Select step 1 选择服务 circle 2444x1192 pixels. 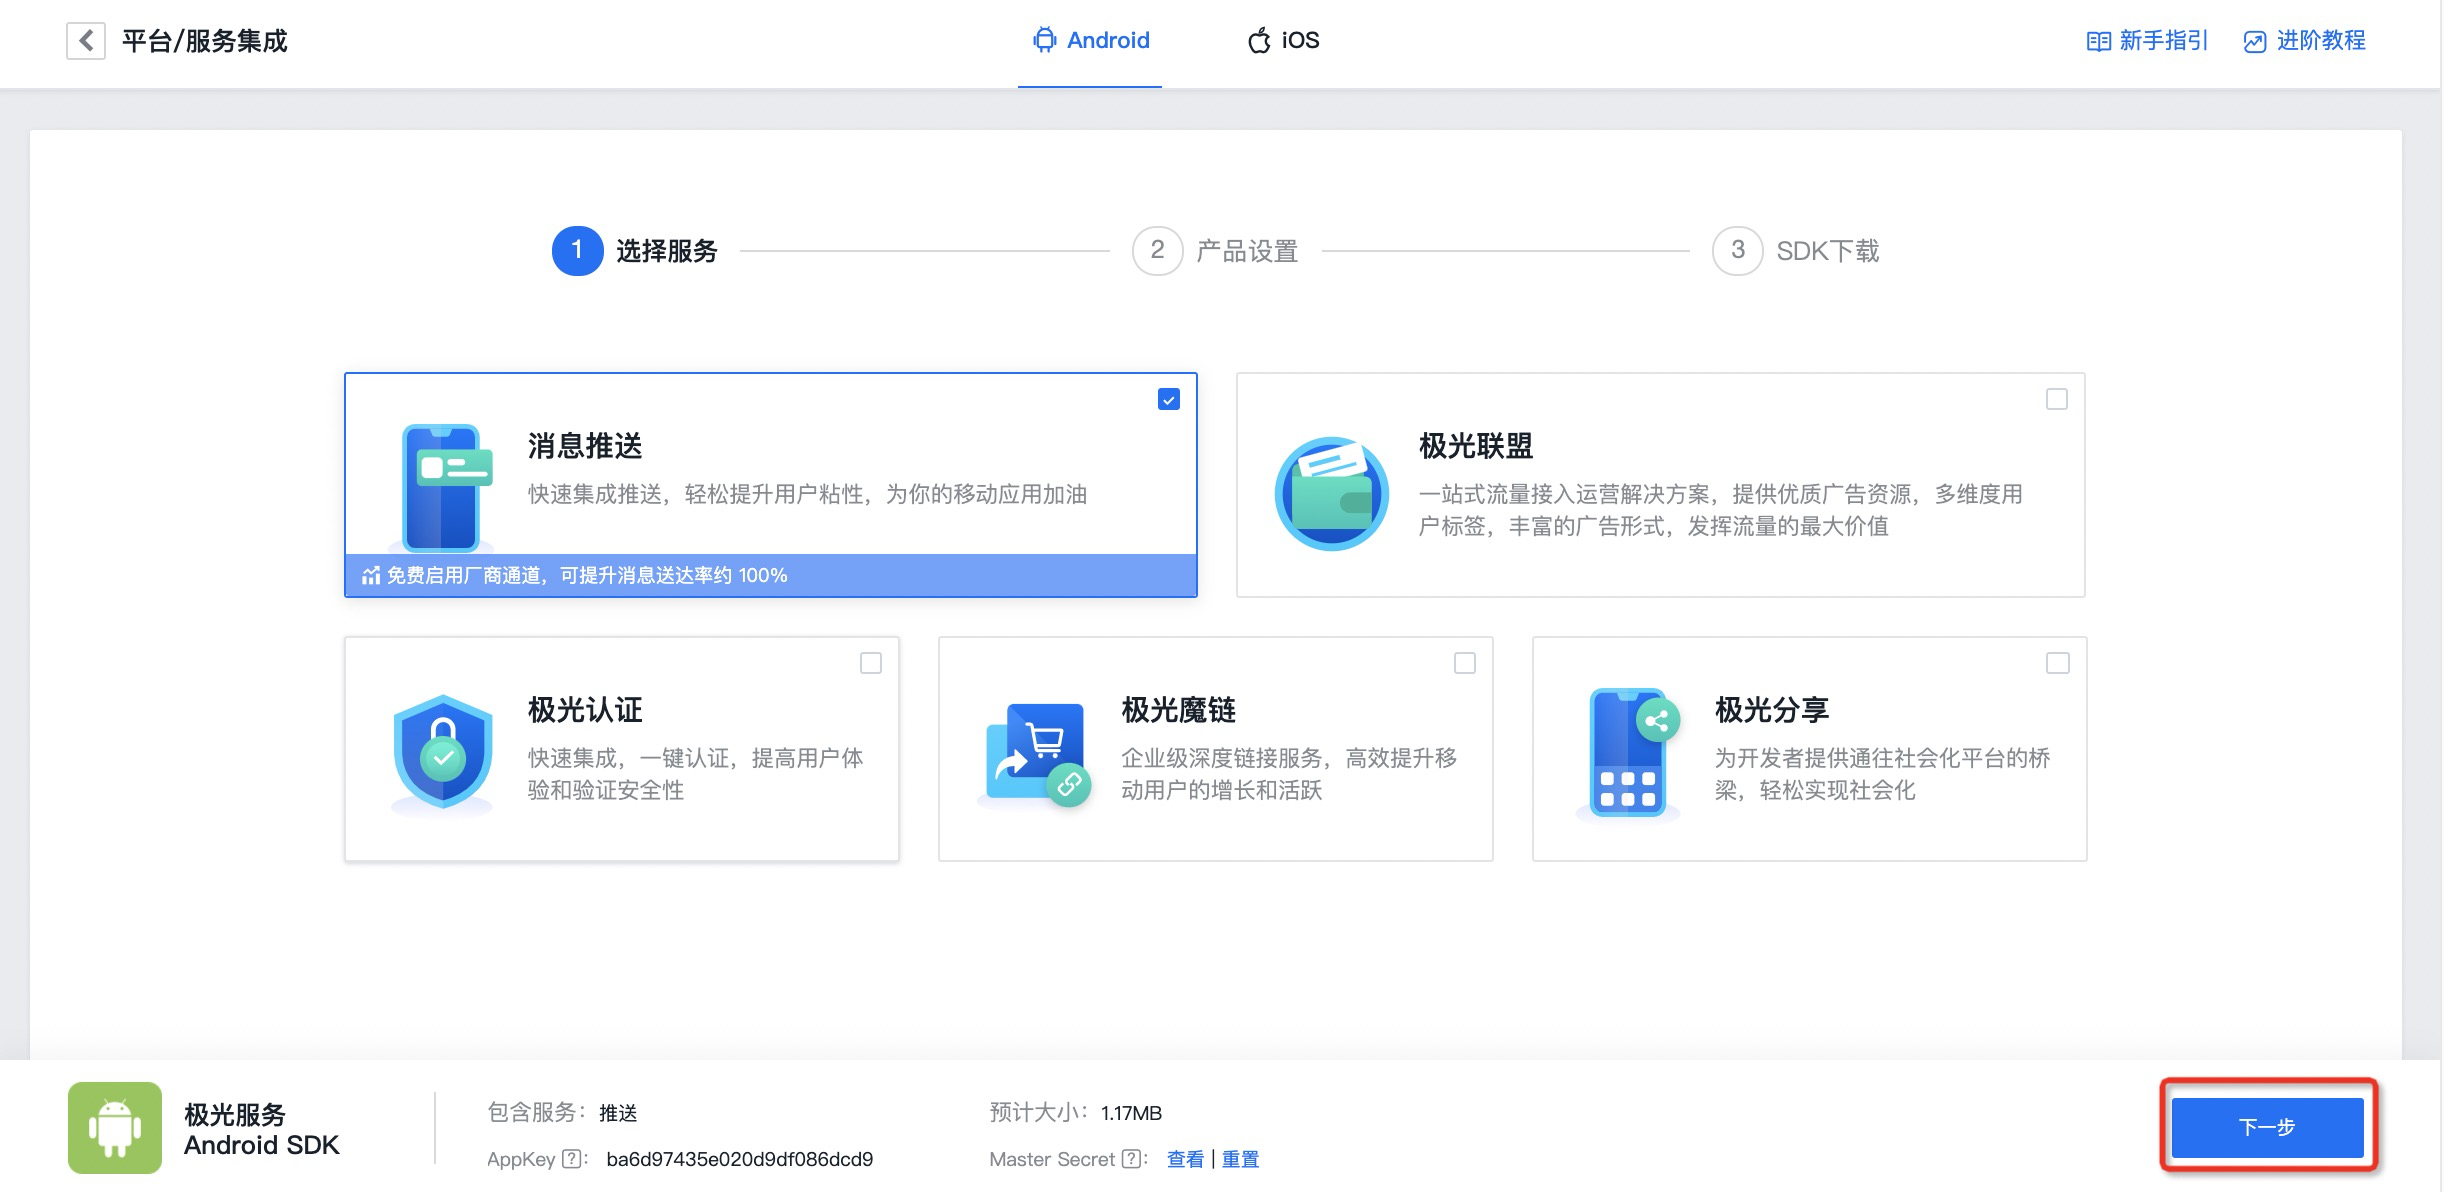pyautogui.click(x=577, y=250)
